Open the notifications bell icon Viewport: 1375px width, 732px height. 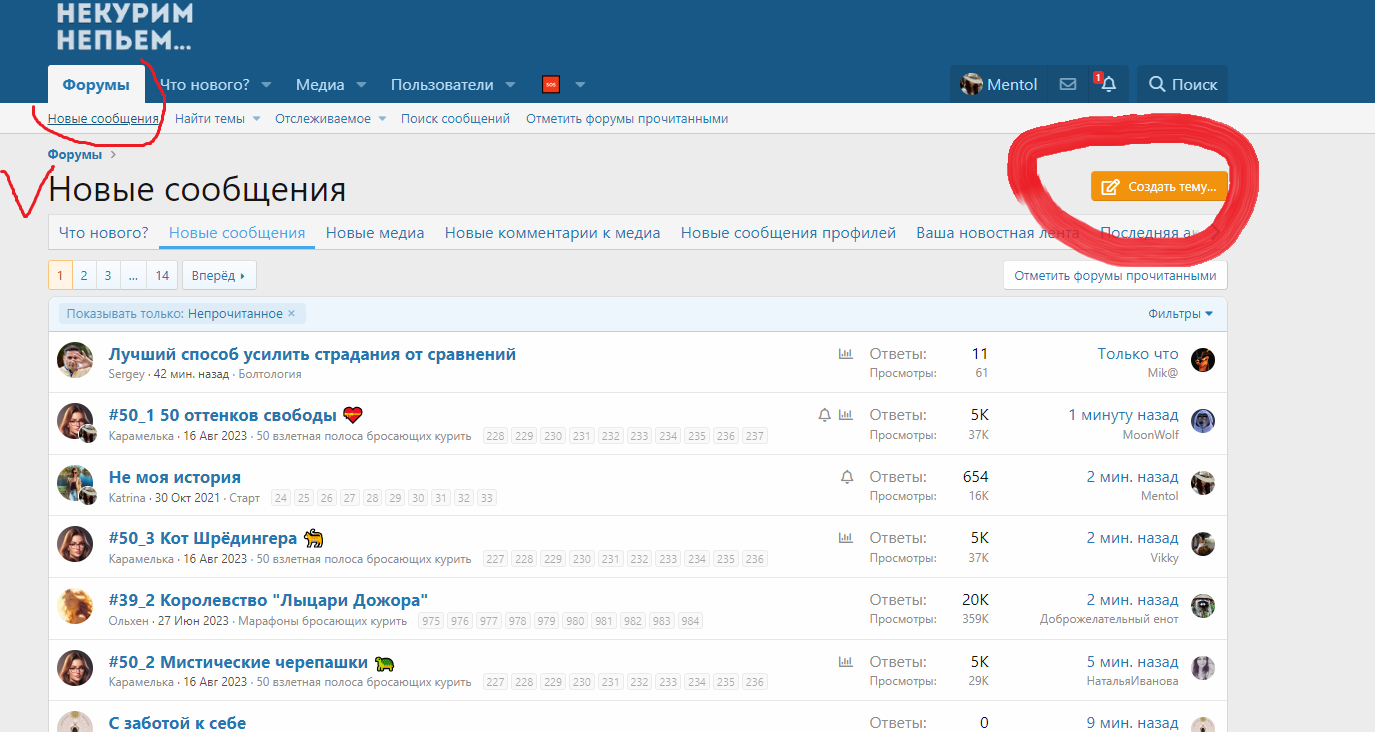[x=1108, y=85]
